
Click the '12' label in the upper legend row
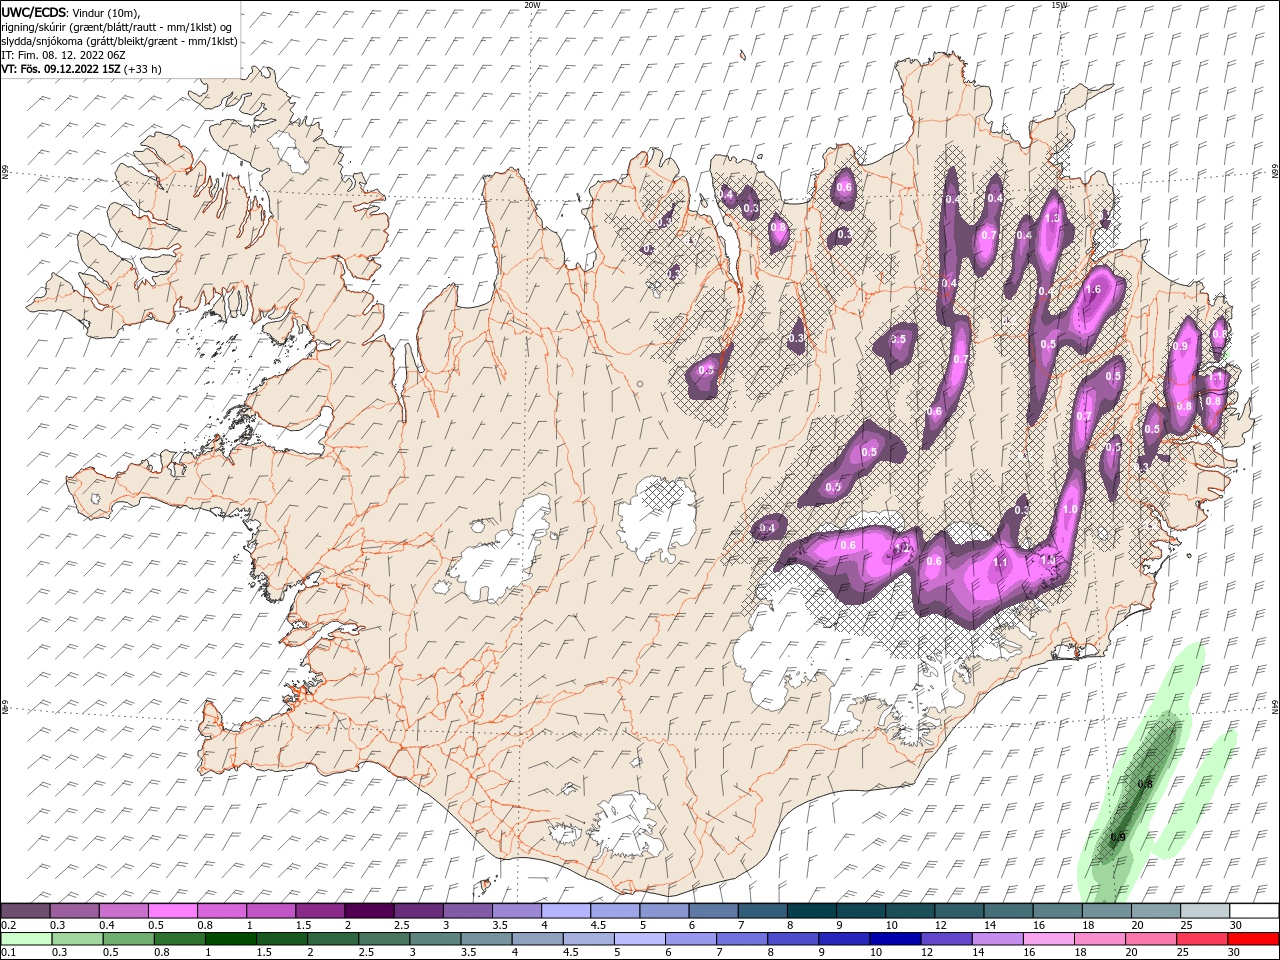[940, 925]
